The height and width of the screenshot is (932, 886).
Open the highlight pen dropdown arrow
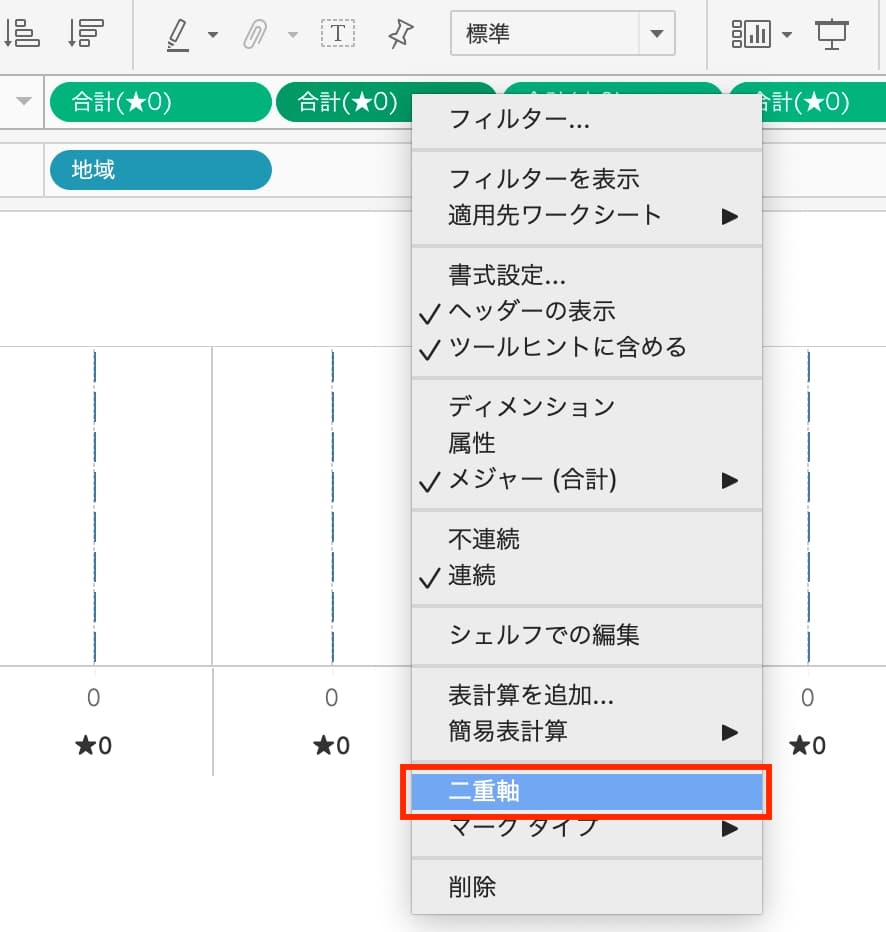point(213,35)
